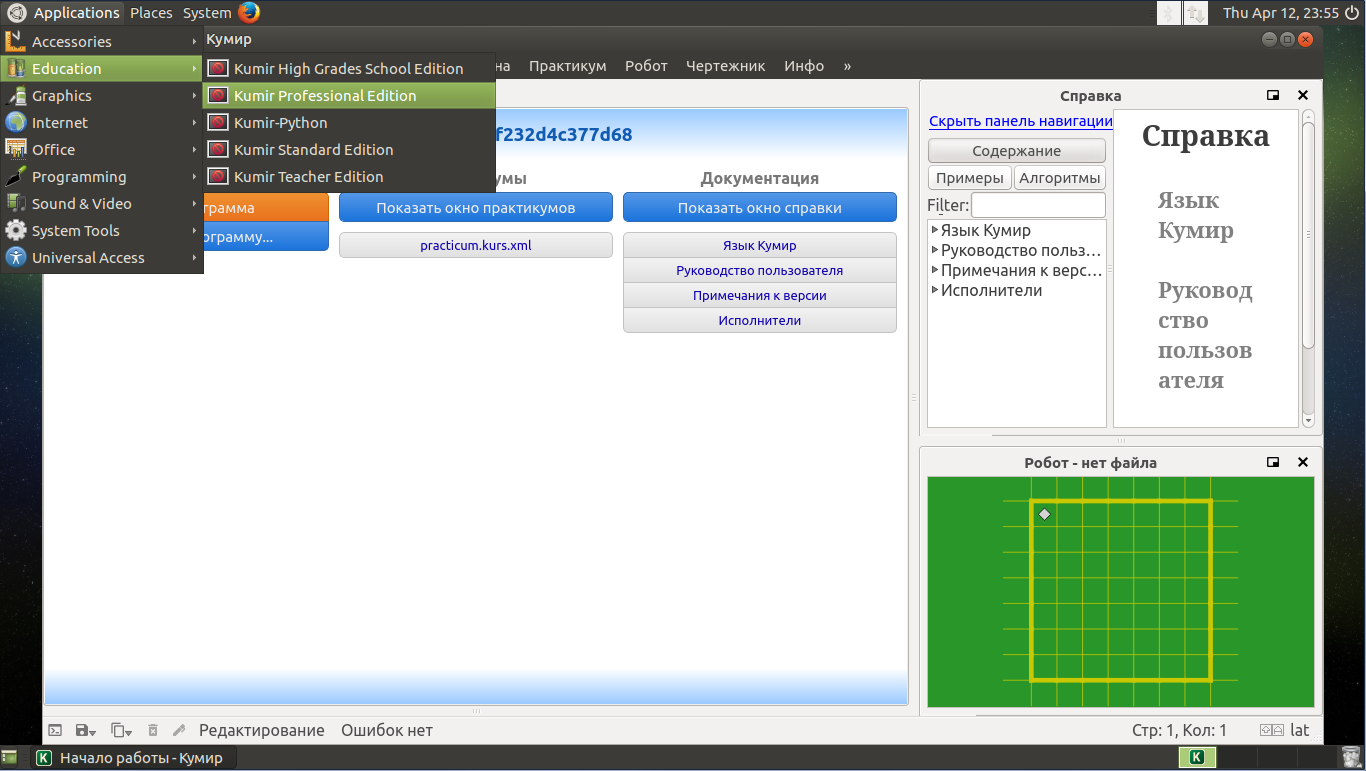
Task: Click the Kumir High Grades School Edition icon
Action: click(x=217, y=68)
